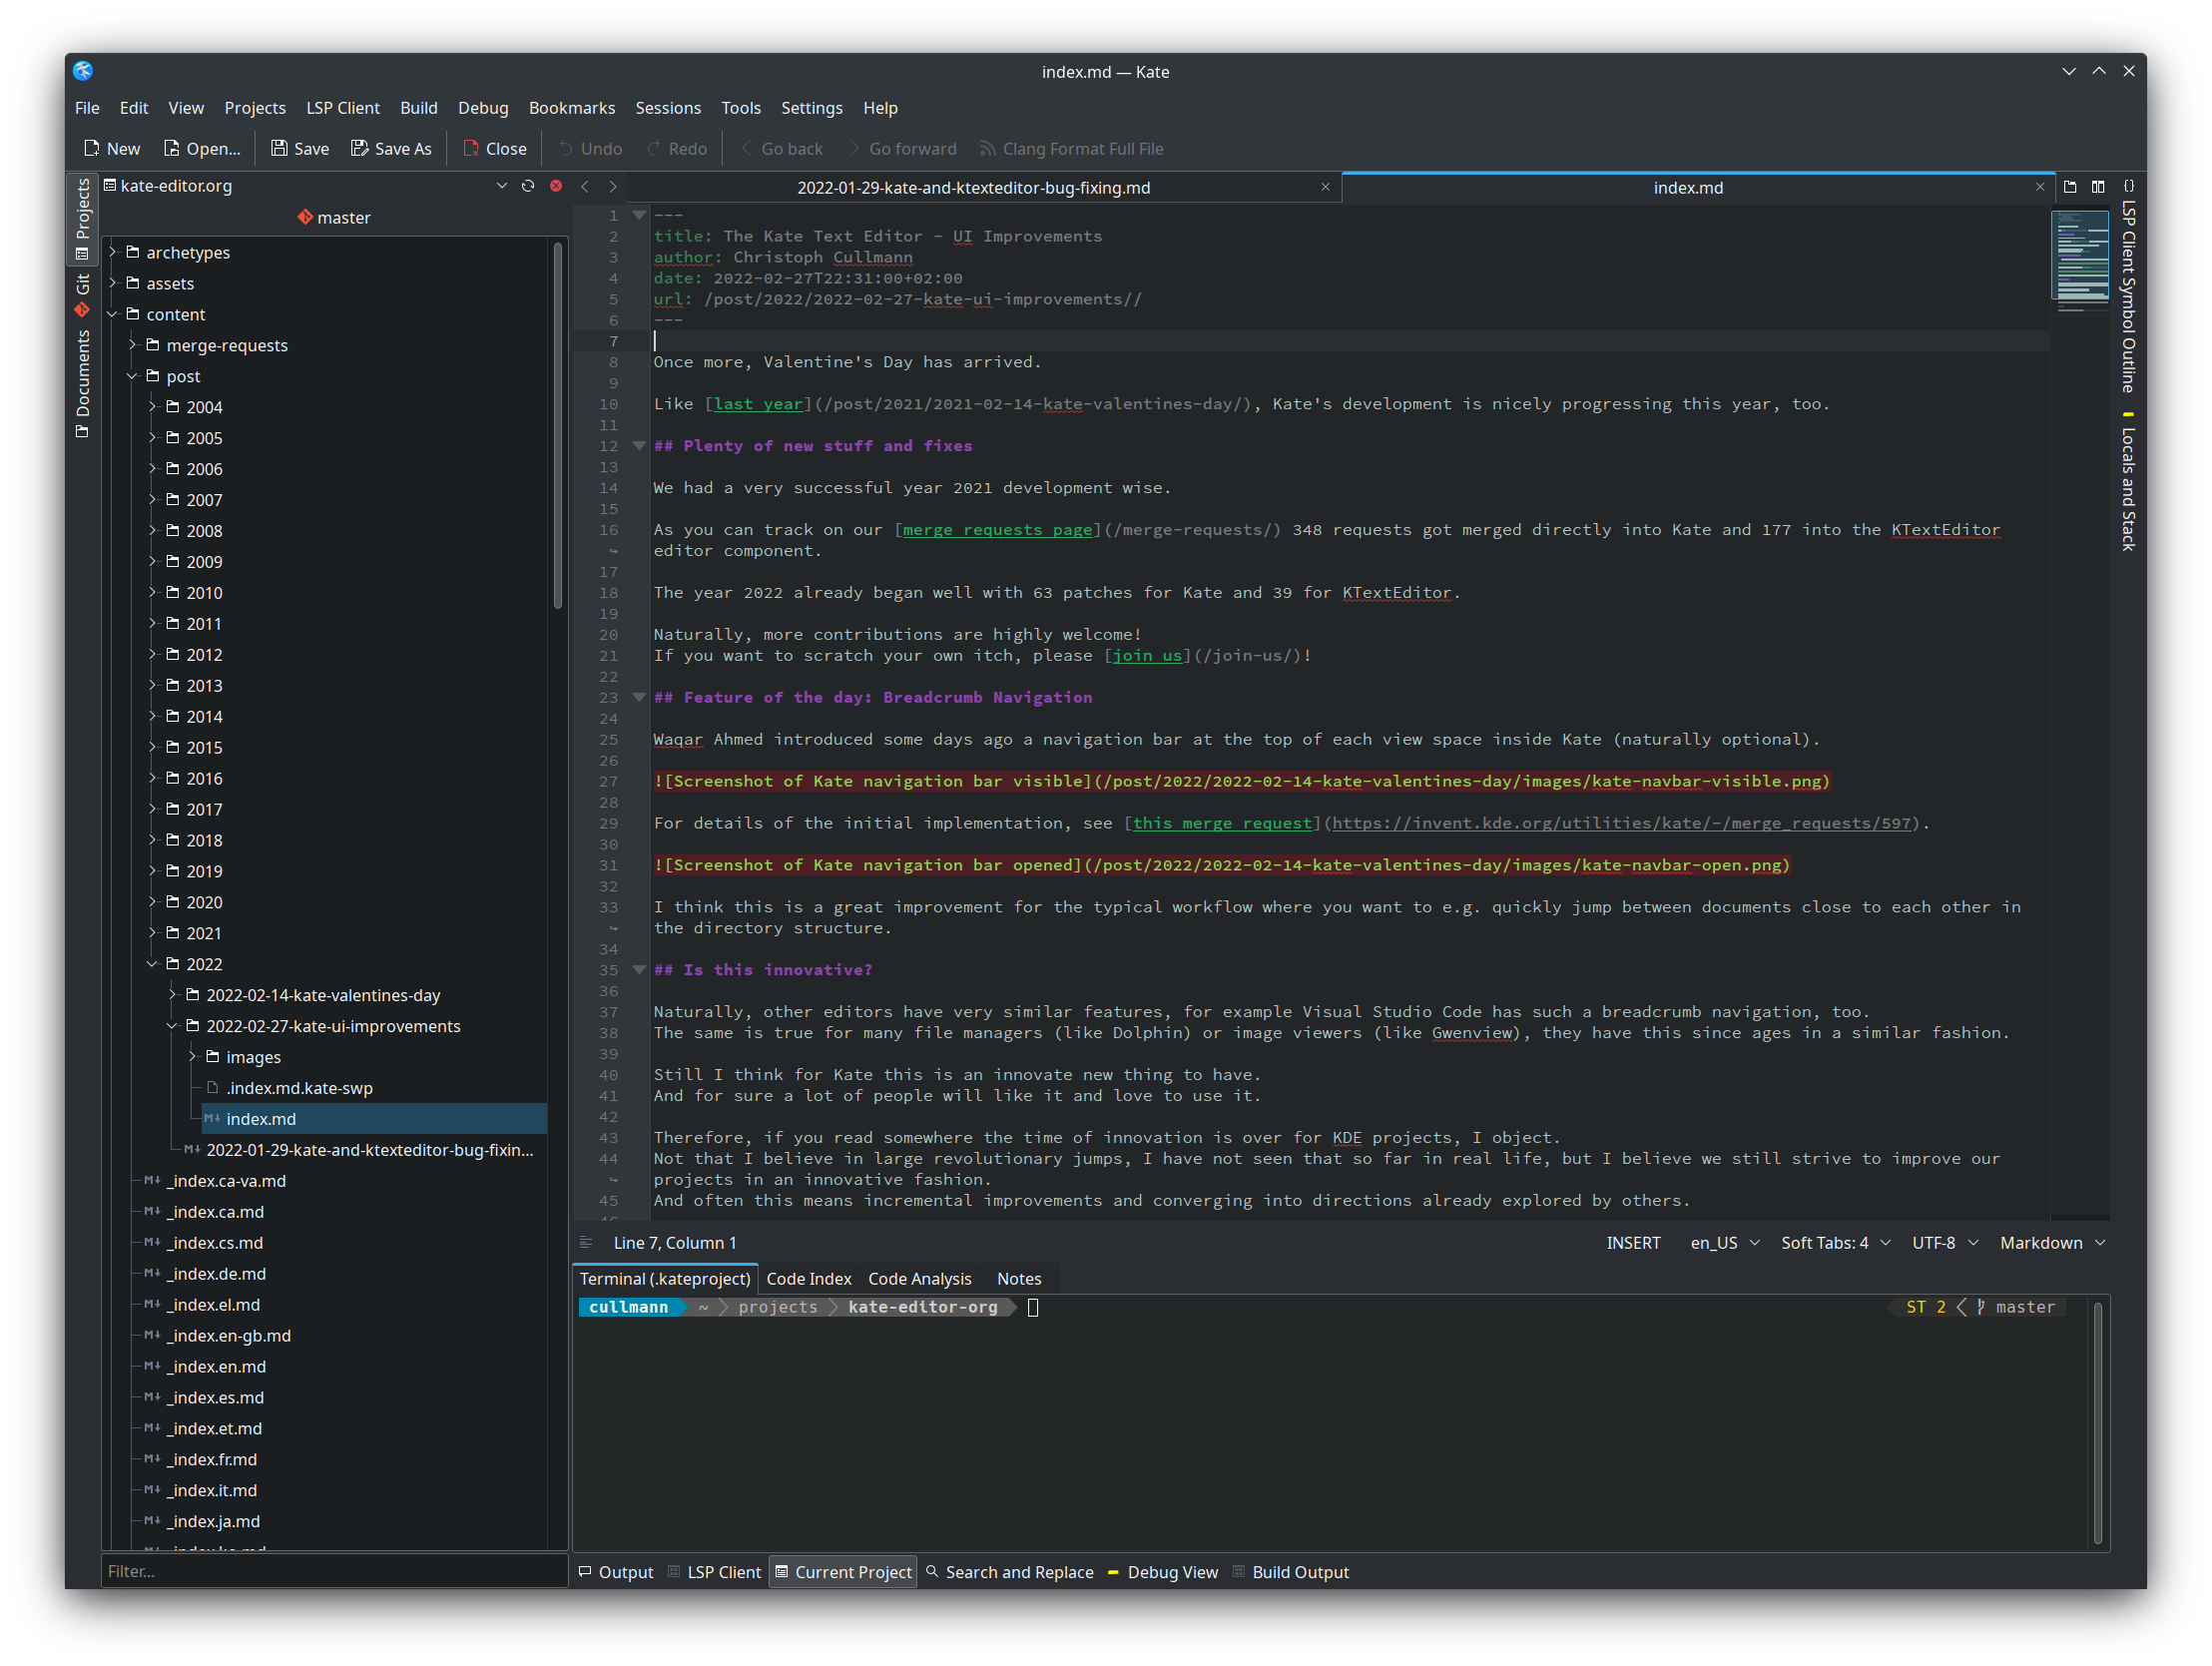2212x1666 pixels.
Task: Close the index.md tab
Action: tap(2040, 187)
